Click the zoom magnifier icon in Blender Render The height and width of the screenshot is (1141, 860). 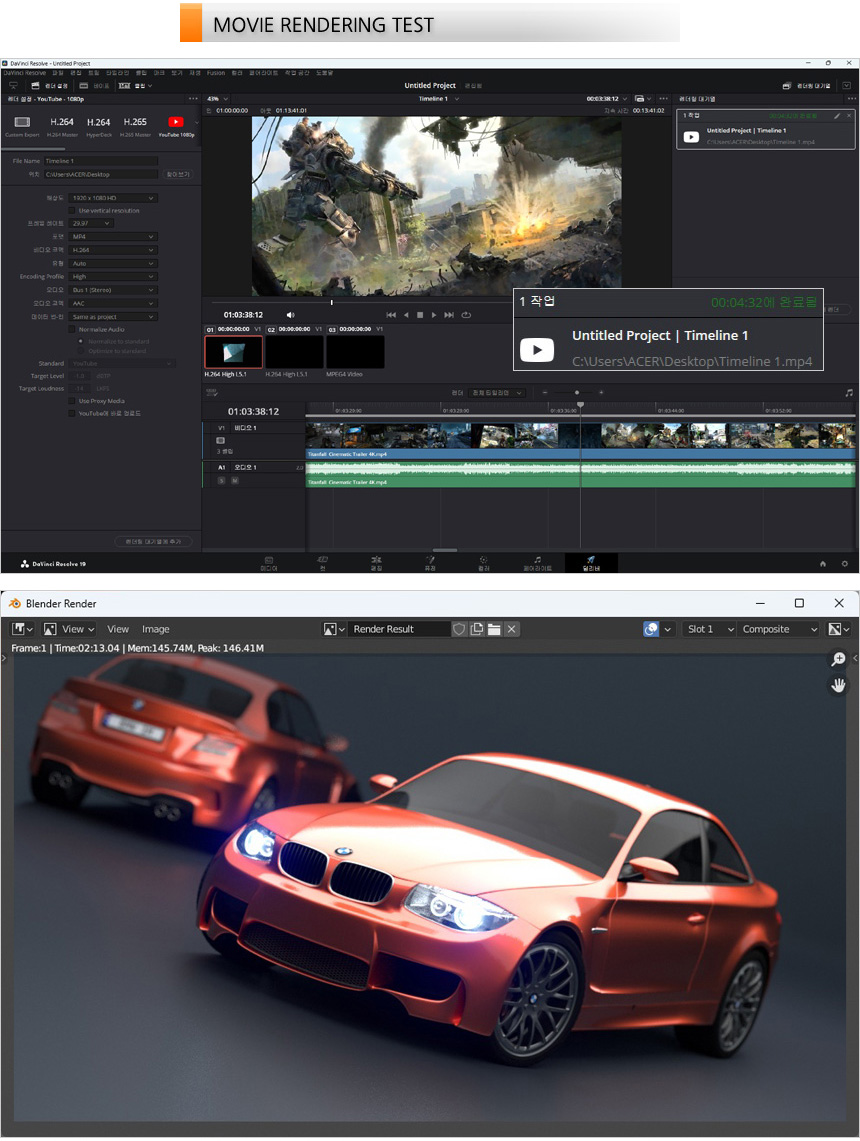[838, 659]
